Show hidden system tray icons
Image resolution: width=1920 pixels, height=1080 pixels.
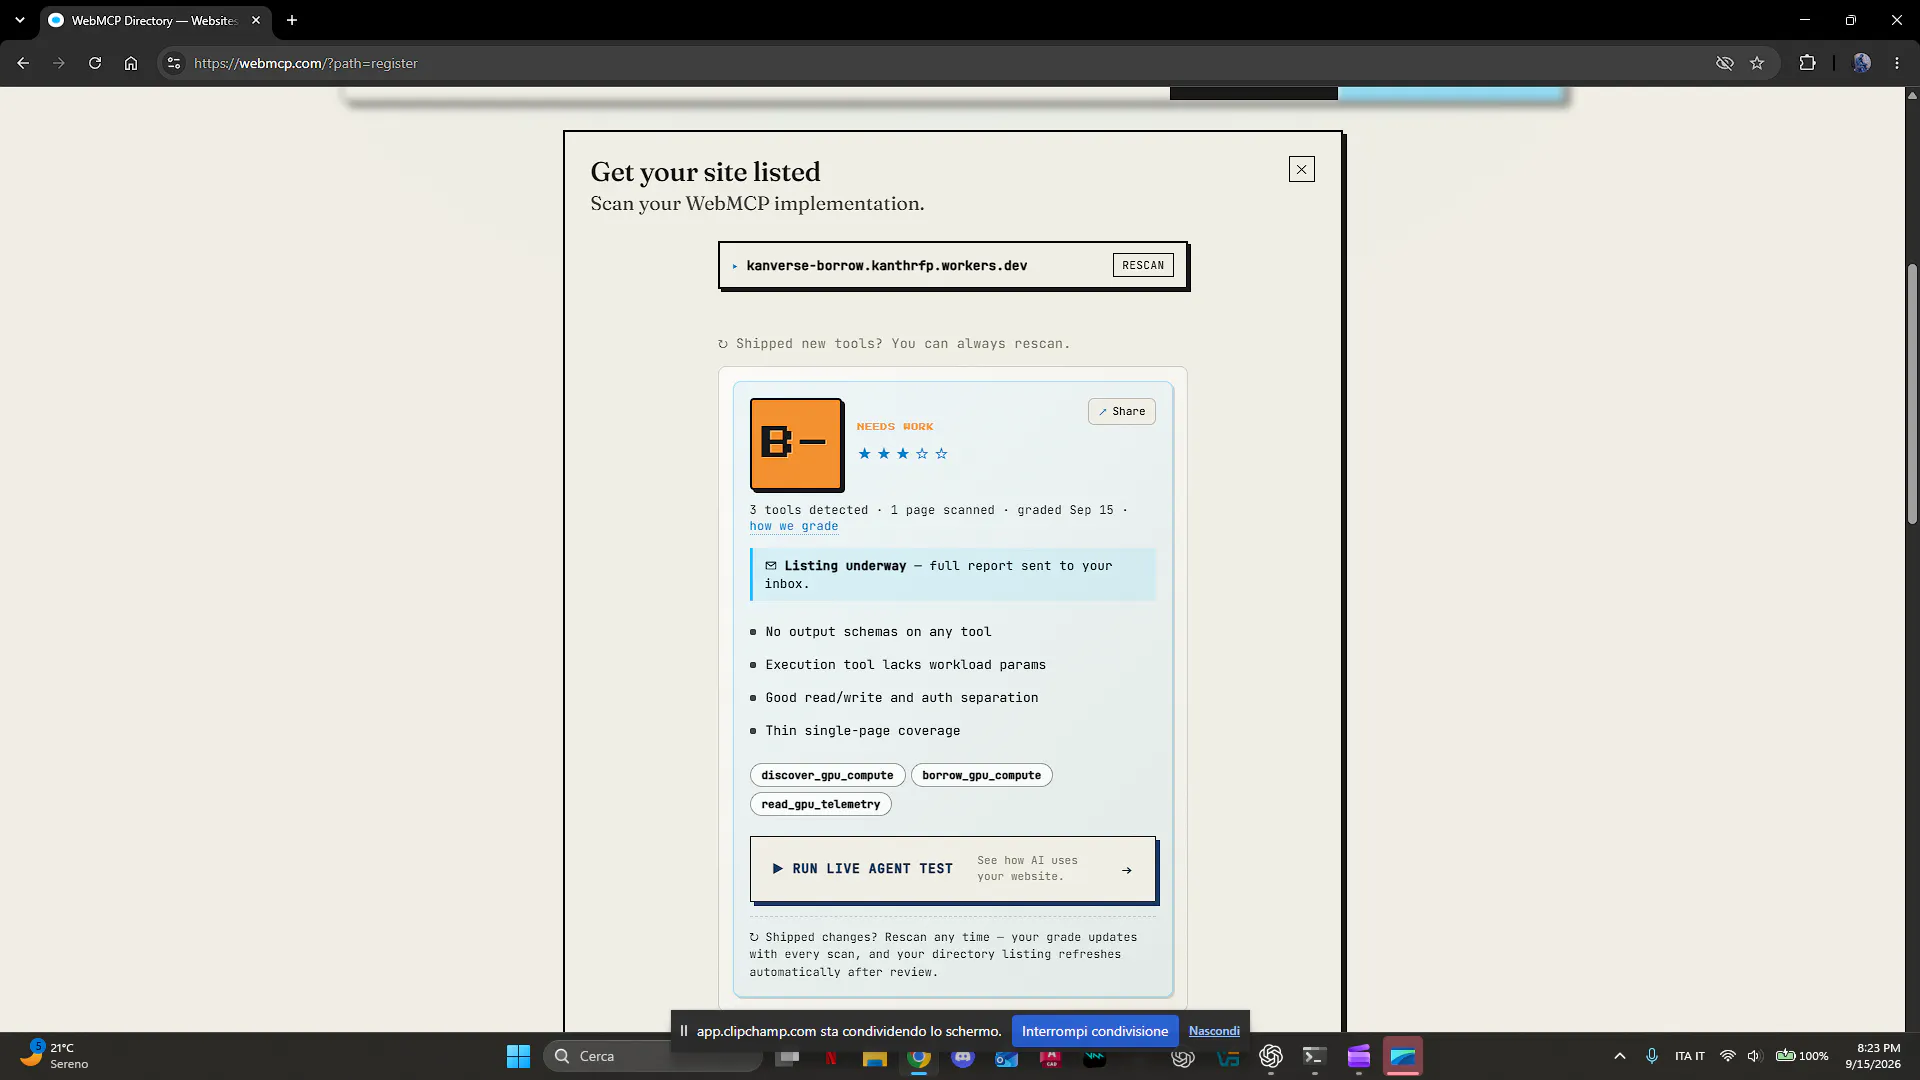(1620, 1056)
